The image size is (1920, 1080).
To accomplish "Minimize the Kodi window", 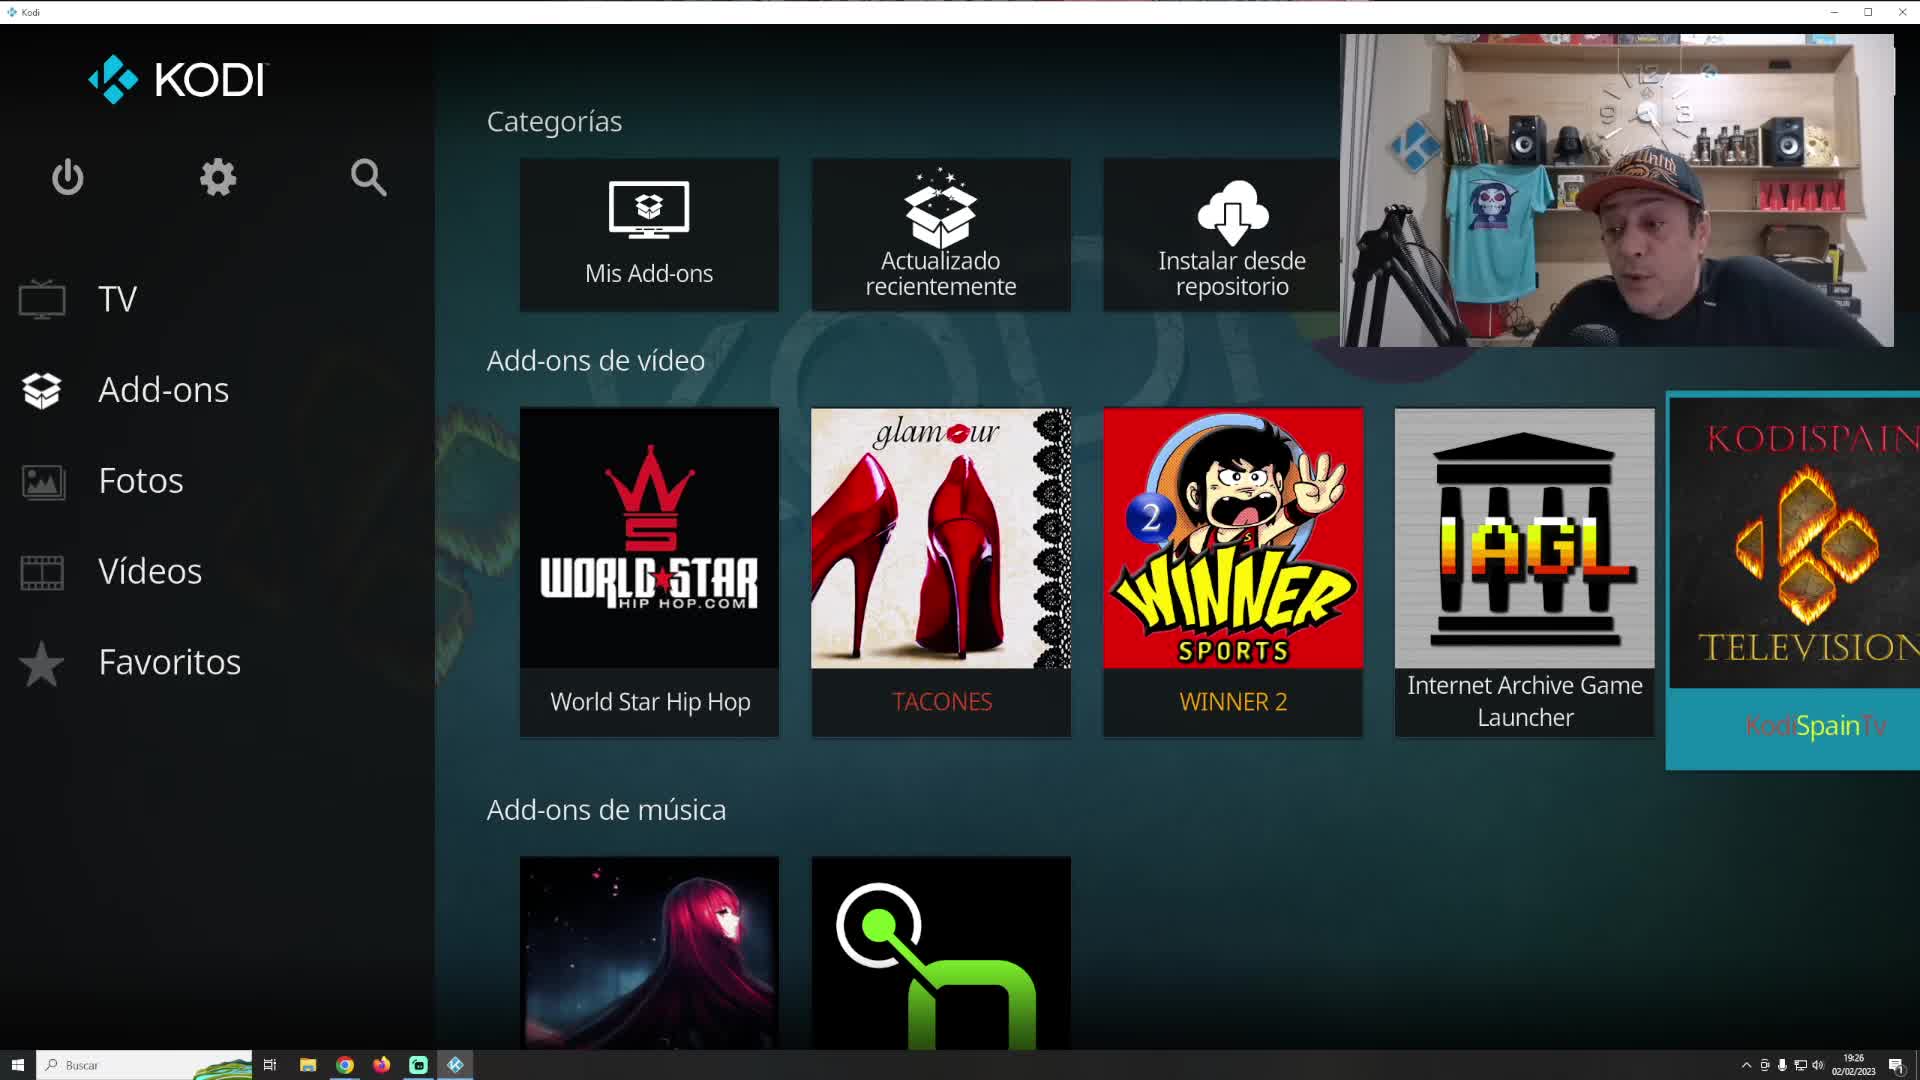I will pyautogui.click(x=1834, y=12).
